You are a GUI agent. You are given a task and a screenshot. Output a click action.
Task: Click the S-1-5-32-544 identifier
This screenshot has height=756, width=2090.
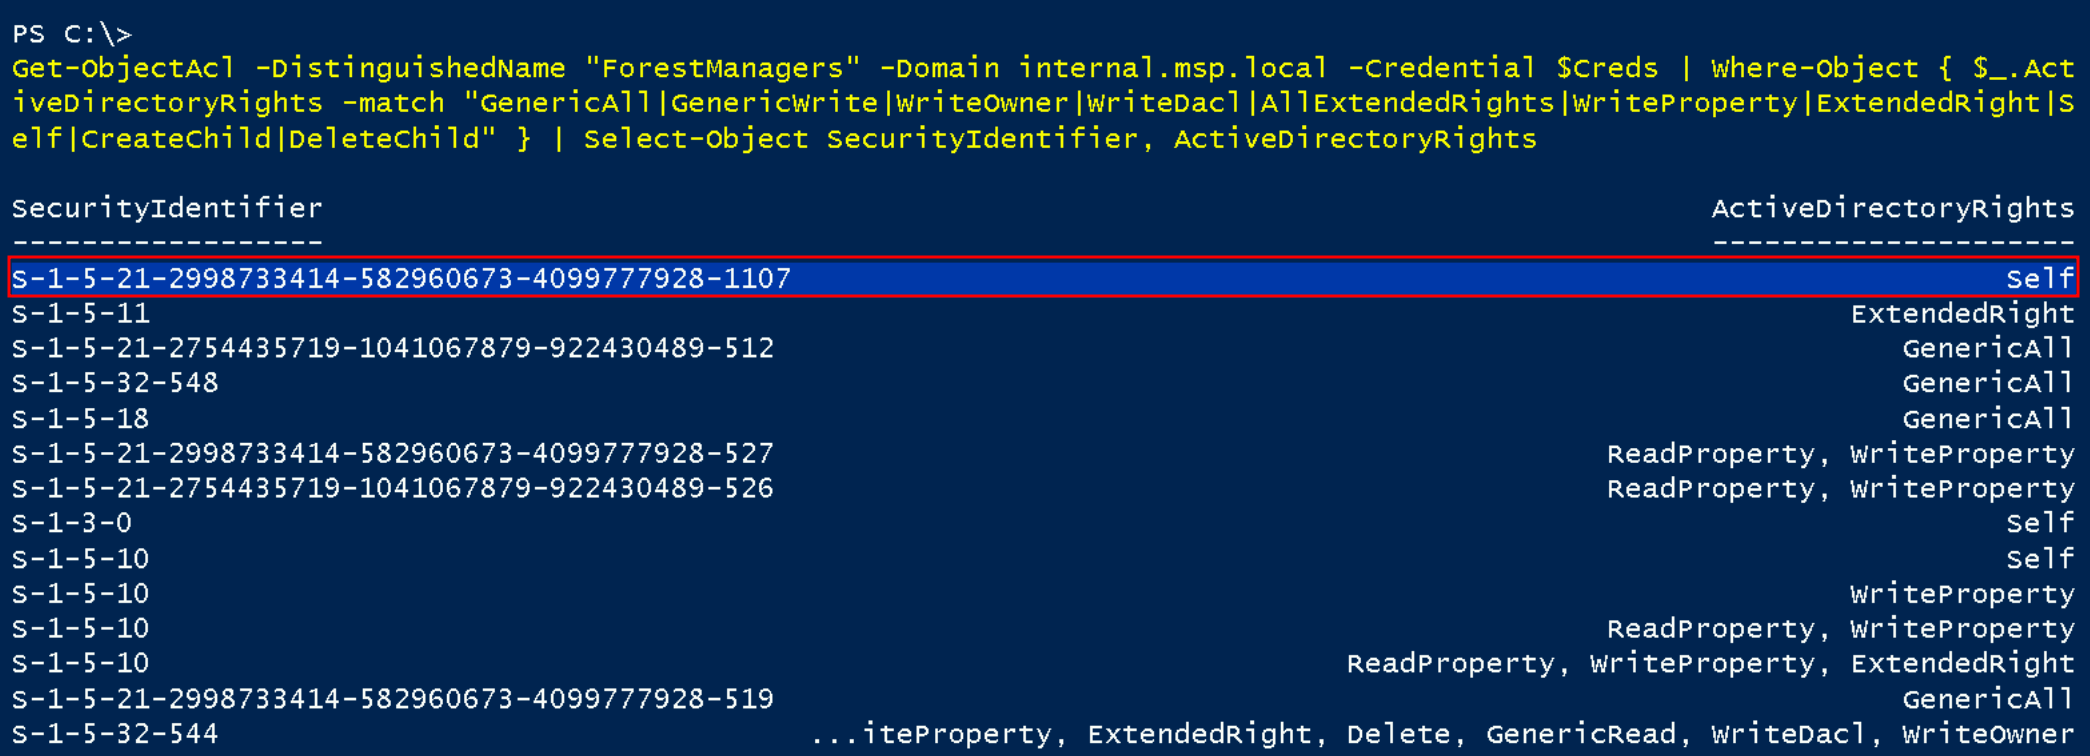(115, 733)
